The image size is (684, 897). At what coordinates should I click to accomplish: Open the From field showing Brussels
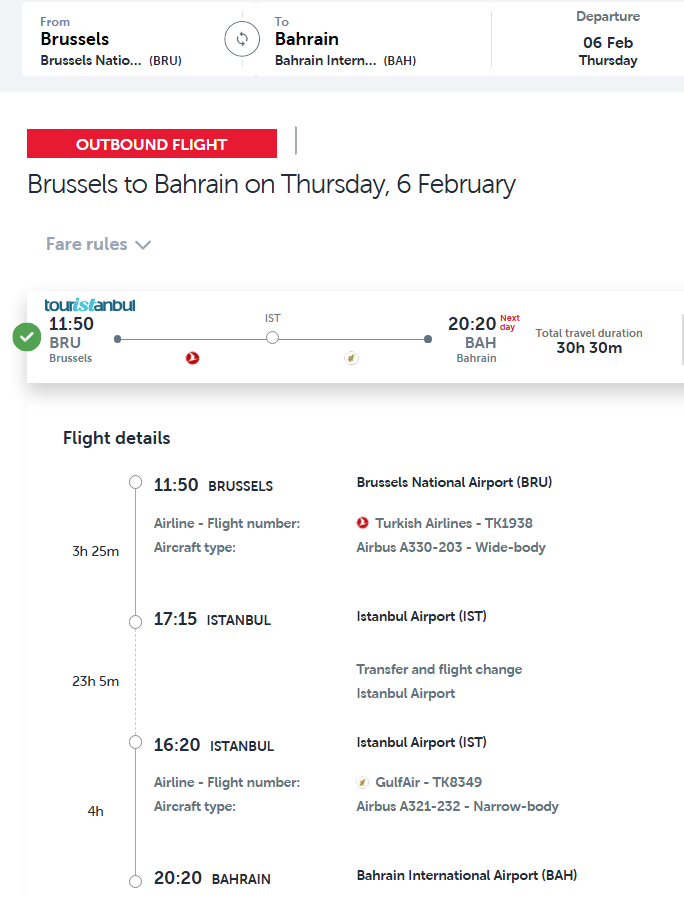[x=110, y=40]
